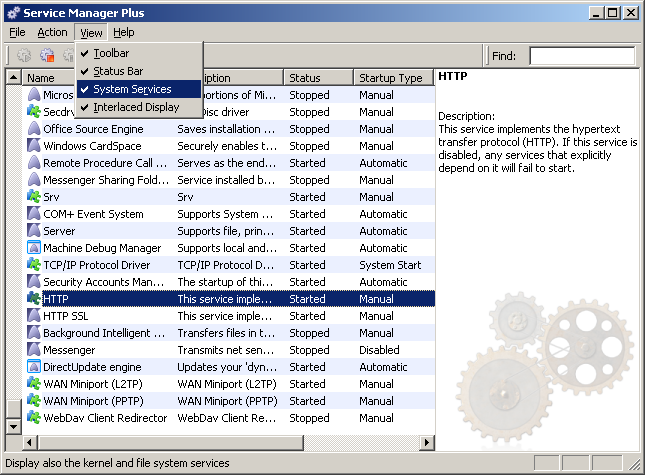Select the WebDav Client Redirector name
645x475 pixels.
(105, 418)
